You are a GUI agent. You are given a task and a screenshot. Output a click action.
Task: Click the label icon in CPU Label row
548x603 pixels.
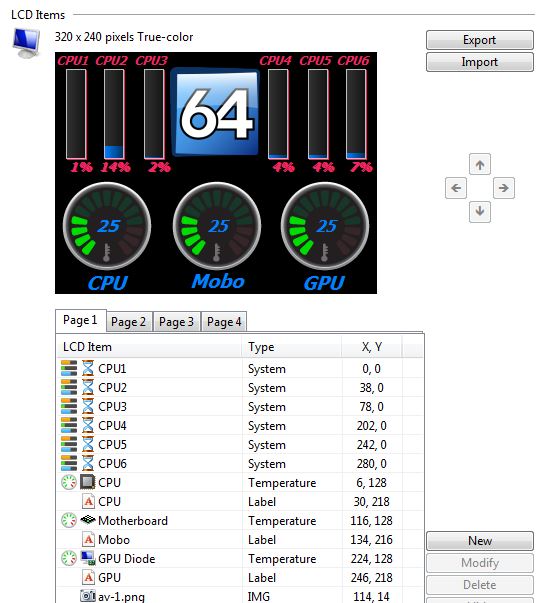pos(88,501)
